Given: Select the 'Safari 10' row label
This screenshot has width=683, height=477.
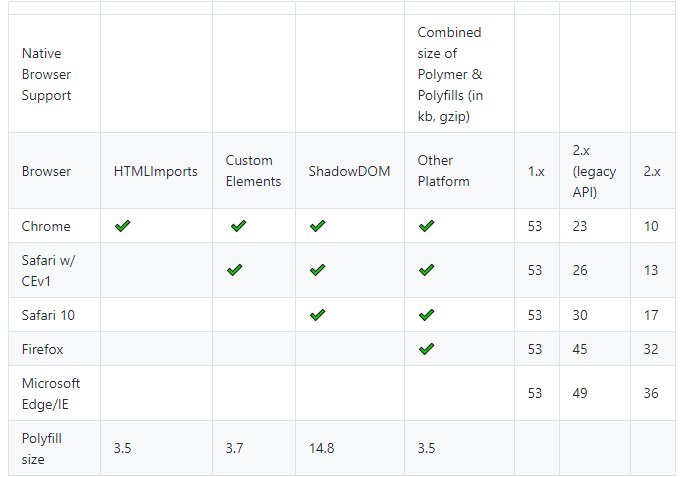Looking at the screenshot, I should pos(48,315).
